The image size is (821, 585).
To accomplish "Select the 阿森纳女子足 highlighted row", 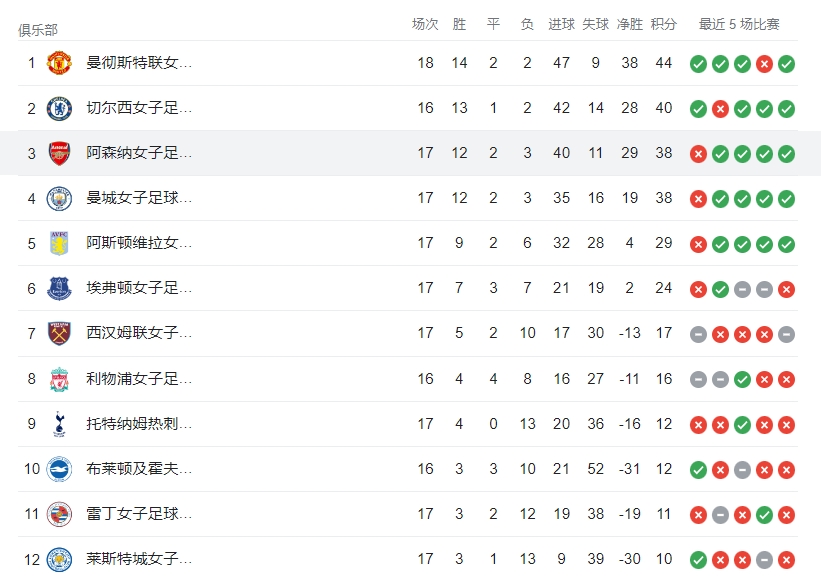I will point(410,153).
